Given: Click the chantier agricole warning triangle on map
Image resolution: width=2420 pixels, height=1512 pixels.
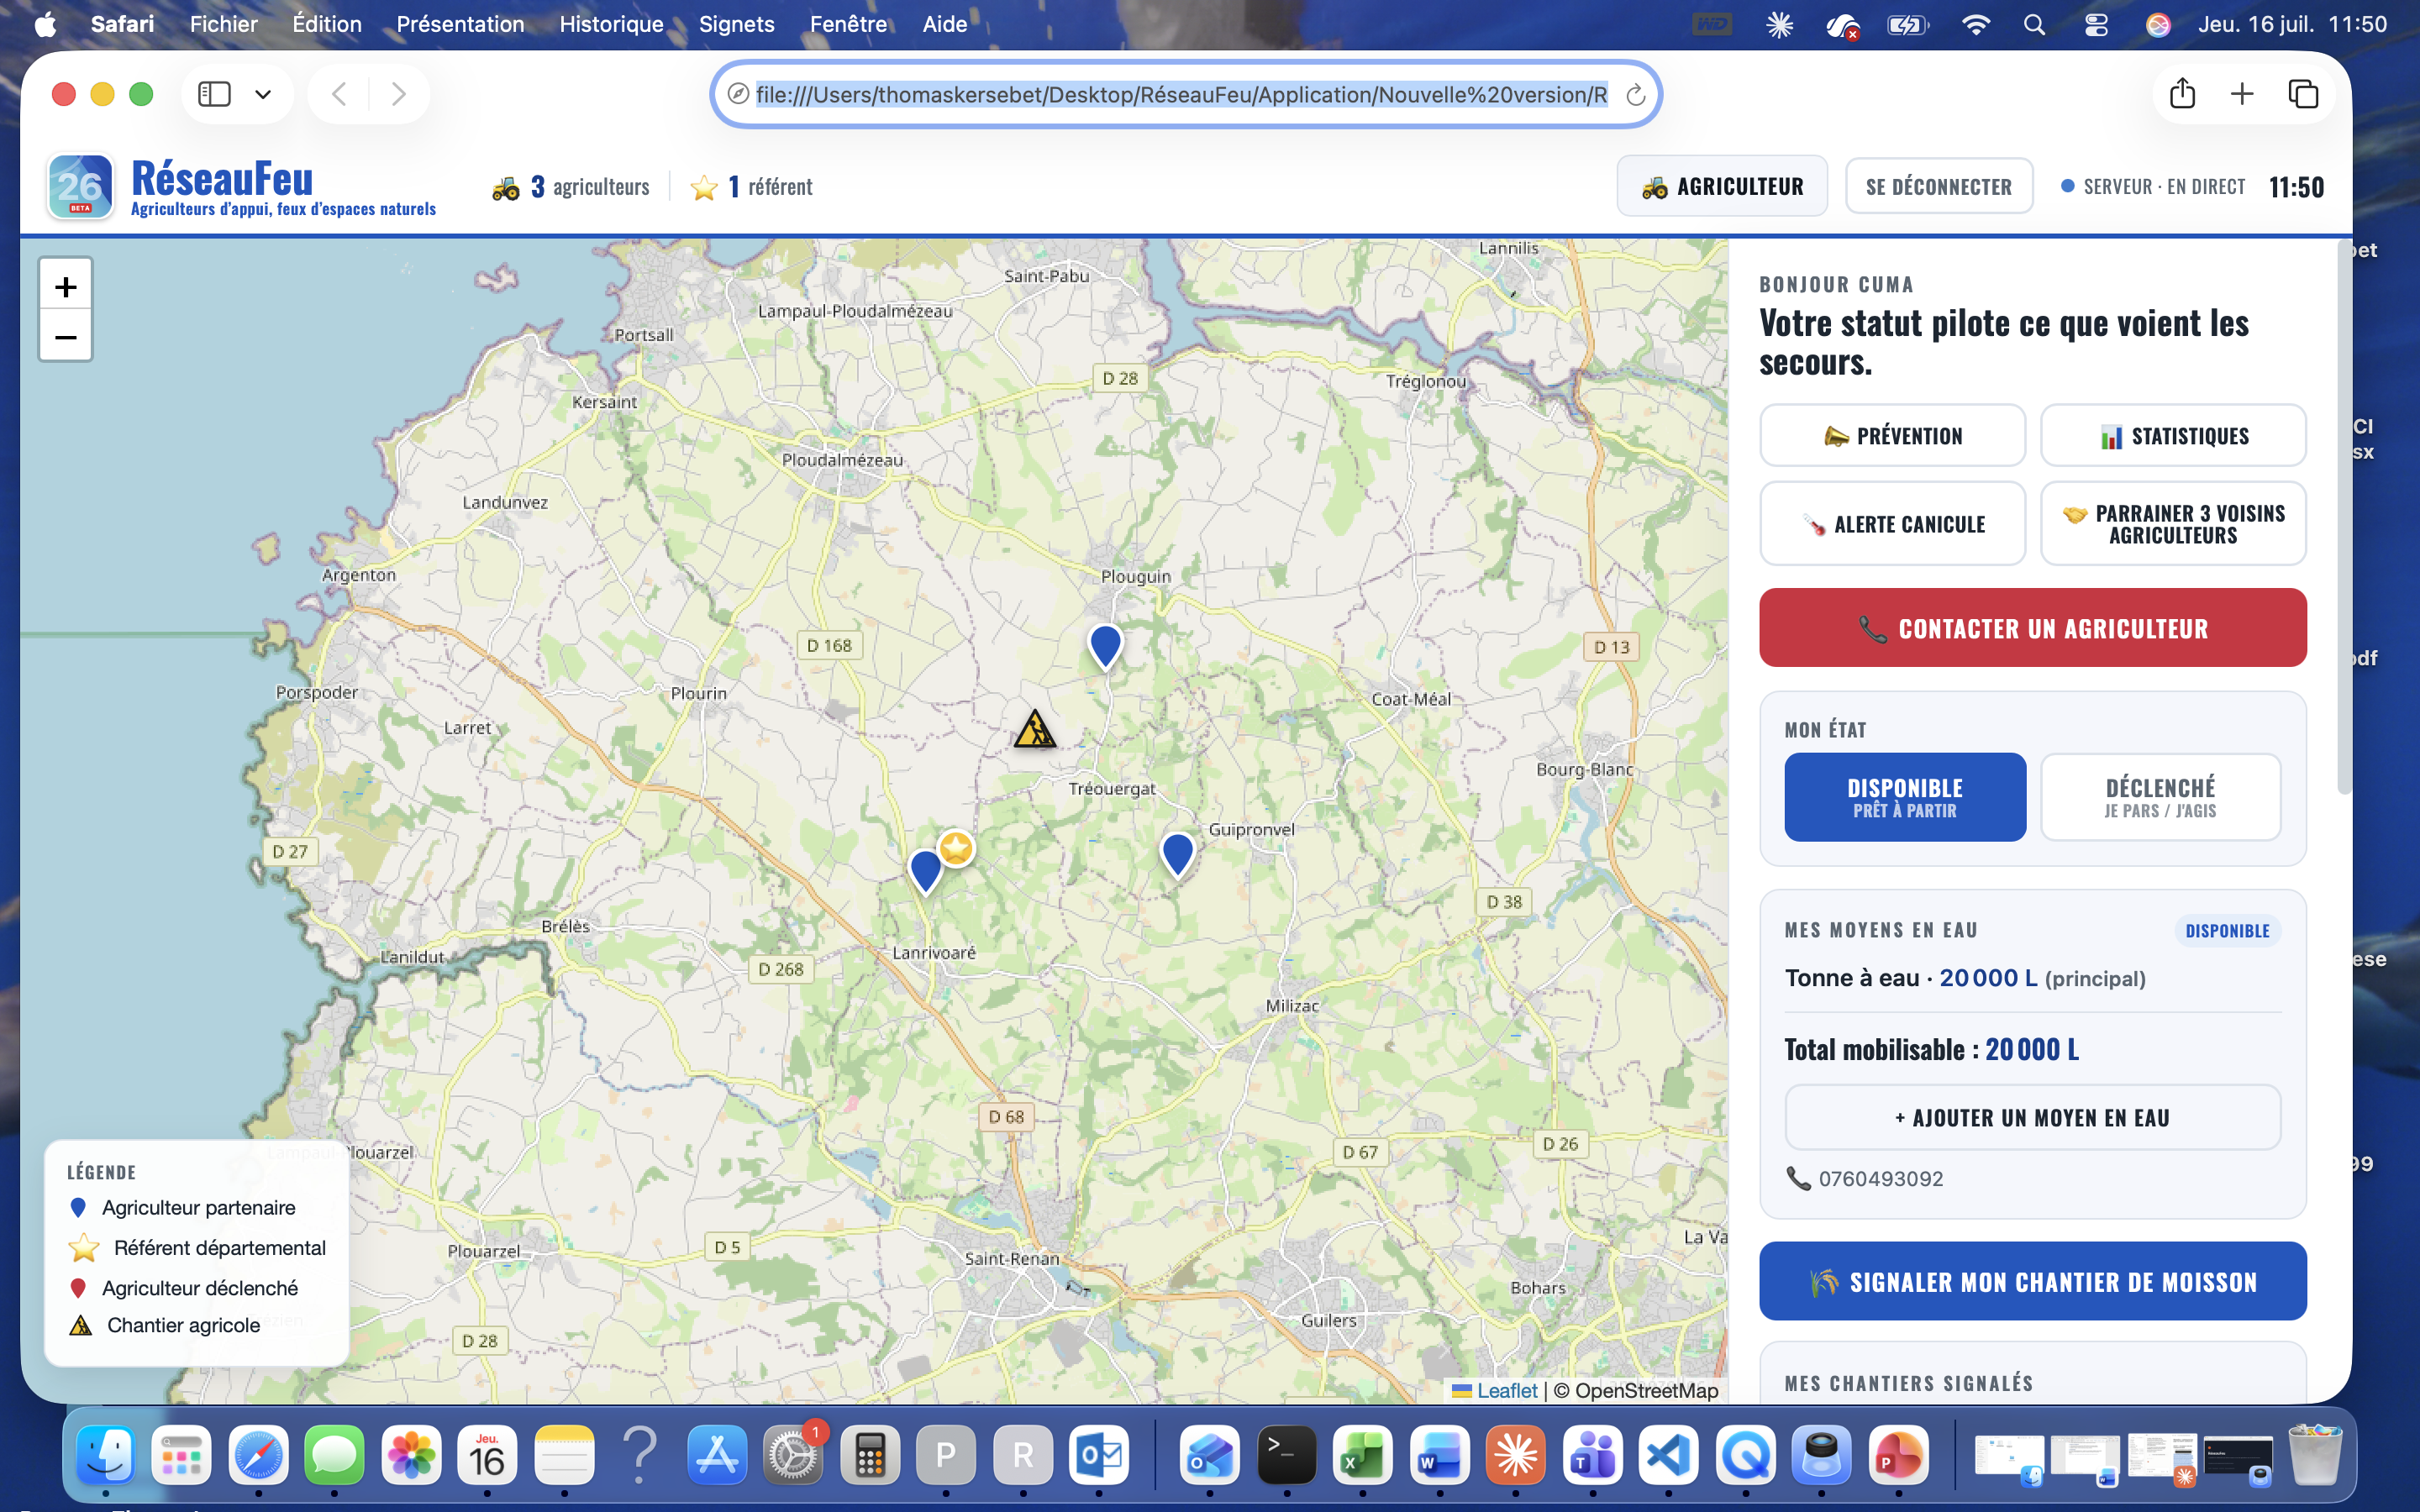Looking at the screenshot, I should click(1034, 729).
